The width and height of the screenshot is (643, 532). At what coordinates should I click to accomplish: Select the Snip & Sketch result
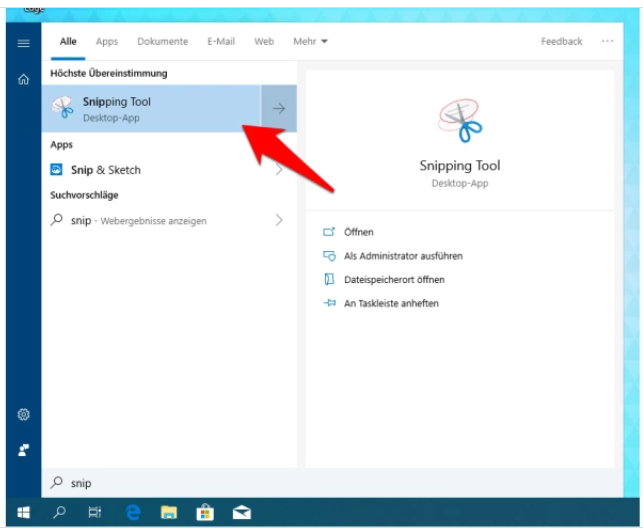[x=169, y=169]
